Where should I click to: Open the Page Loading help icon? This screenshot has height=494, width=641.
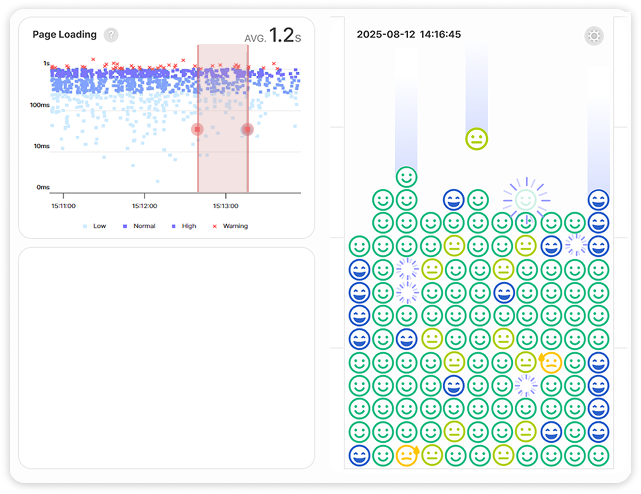[x=111, y=35]
